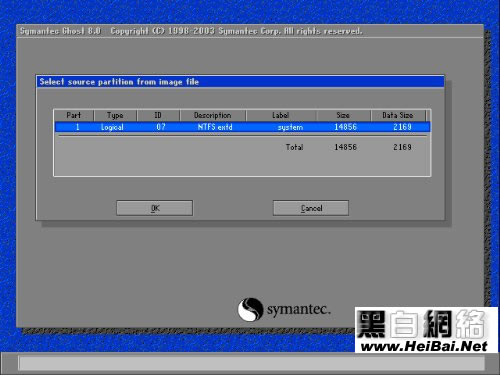Click the 14856 size value in selected row
Screen dimensions: 500x375
[x=346, y=127]
